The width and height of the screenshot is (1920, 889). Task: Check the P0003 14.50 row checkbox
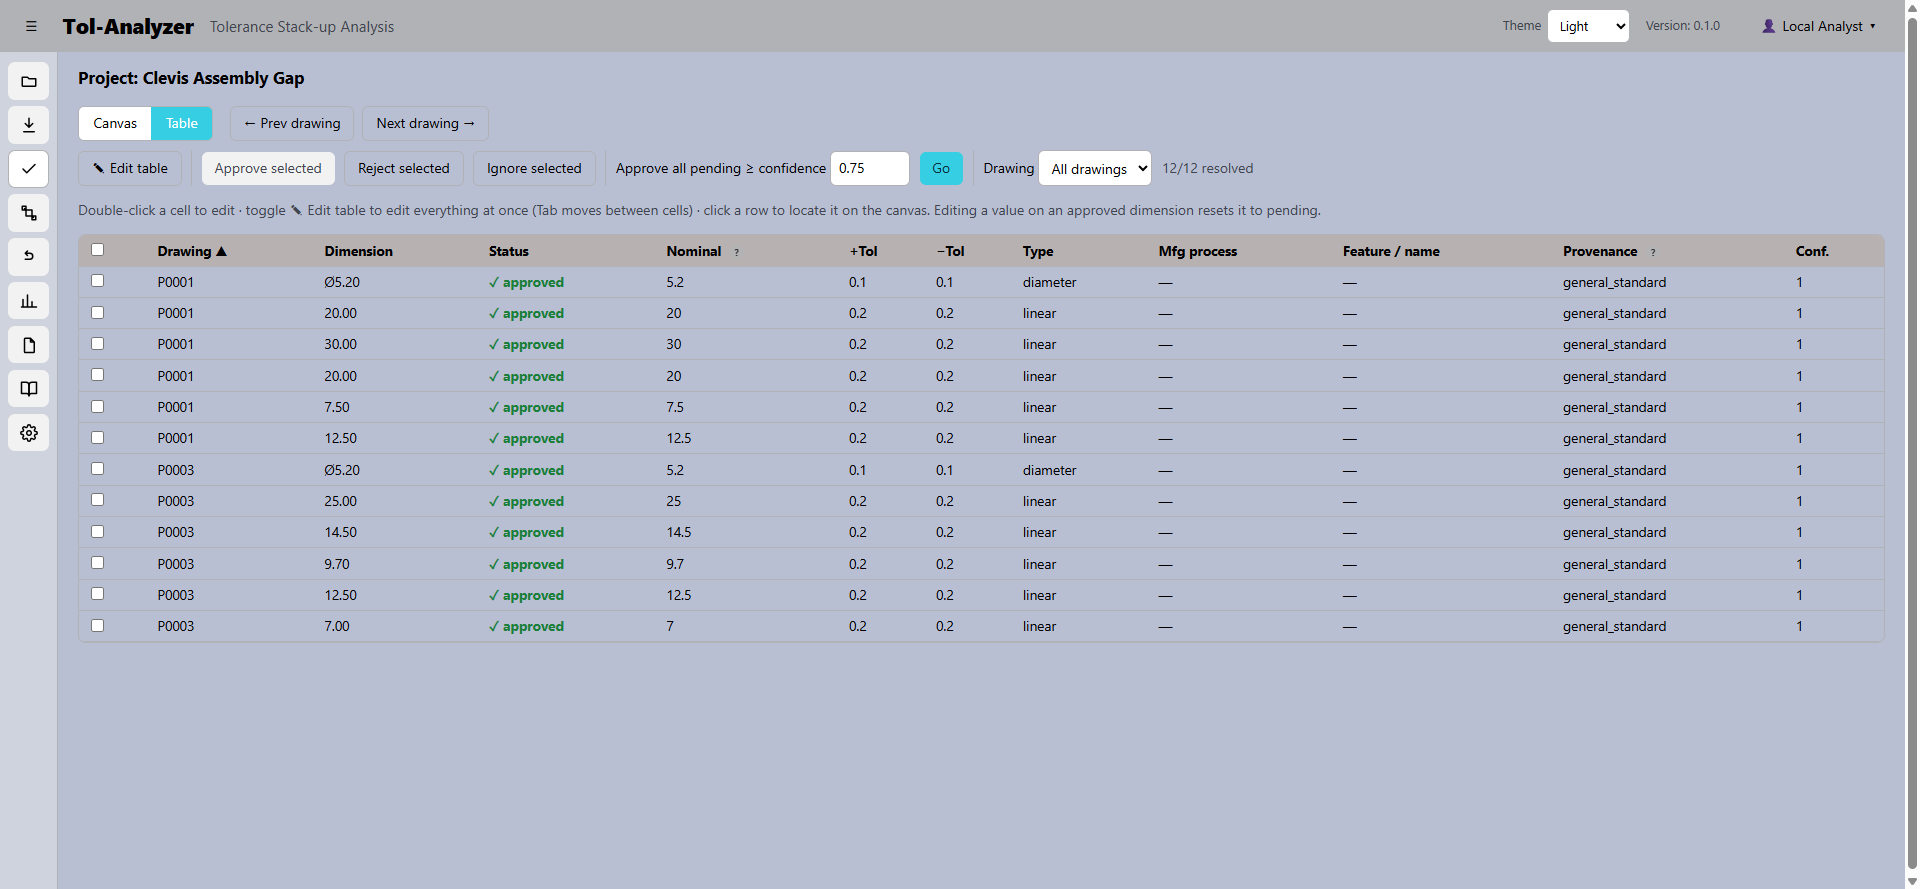[98, 532]
